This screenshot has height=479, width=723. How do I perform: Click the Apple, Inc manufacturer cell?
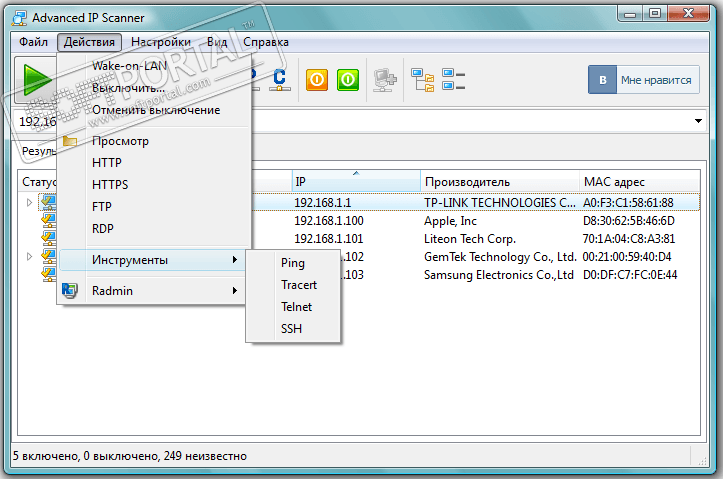(x=450, y=221)
